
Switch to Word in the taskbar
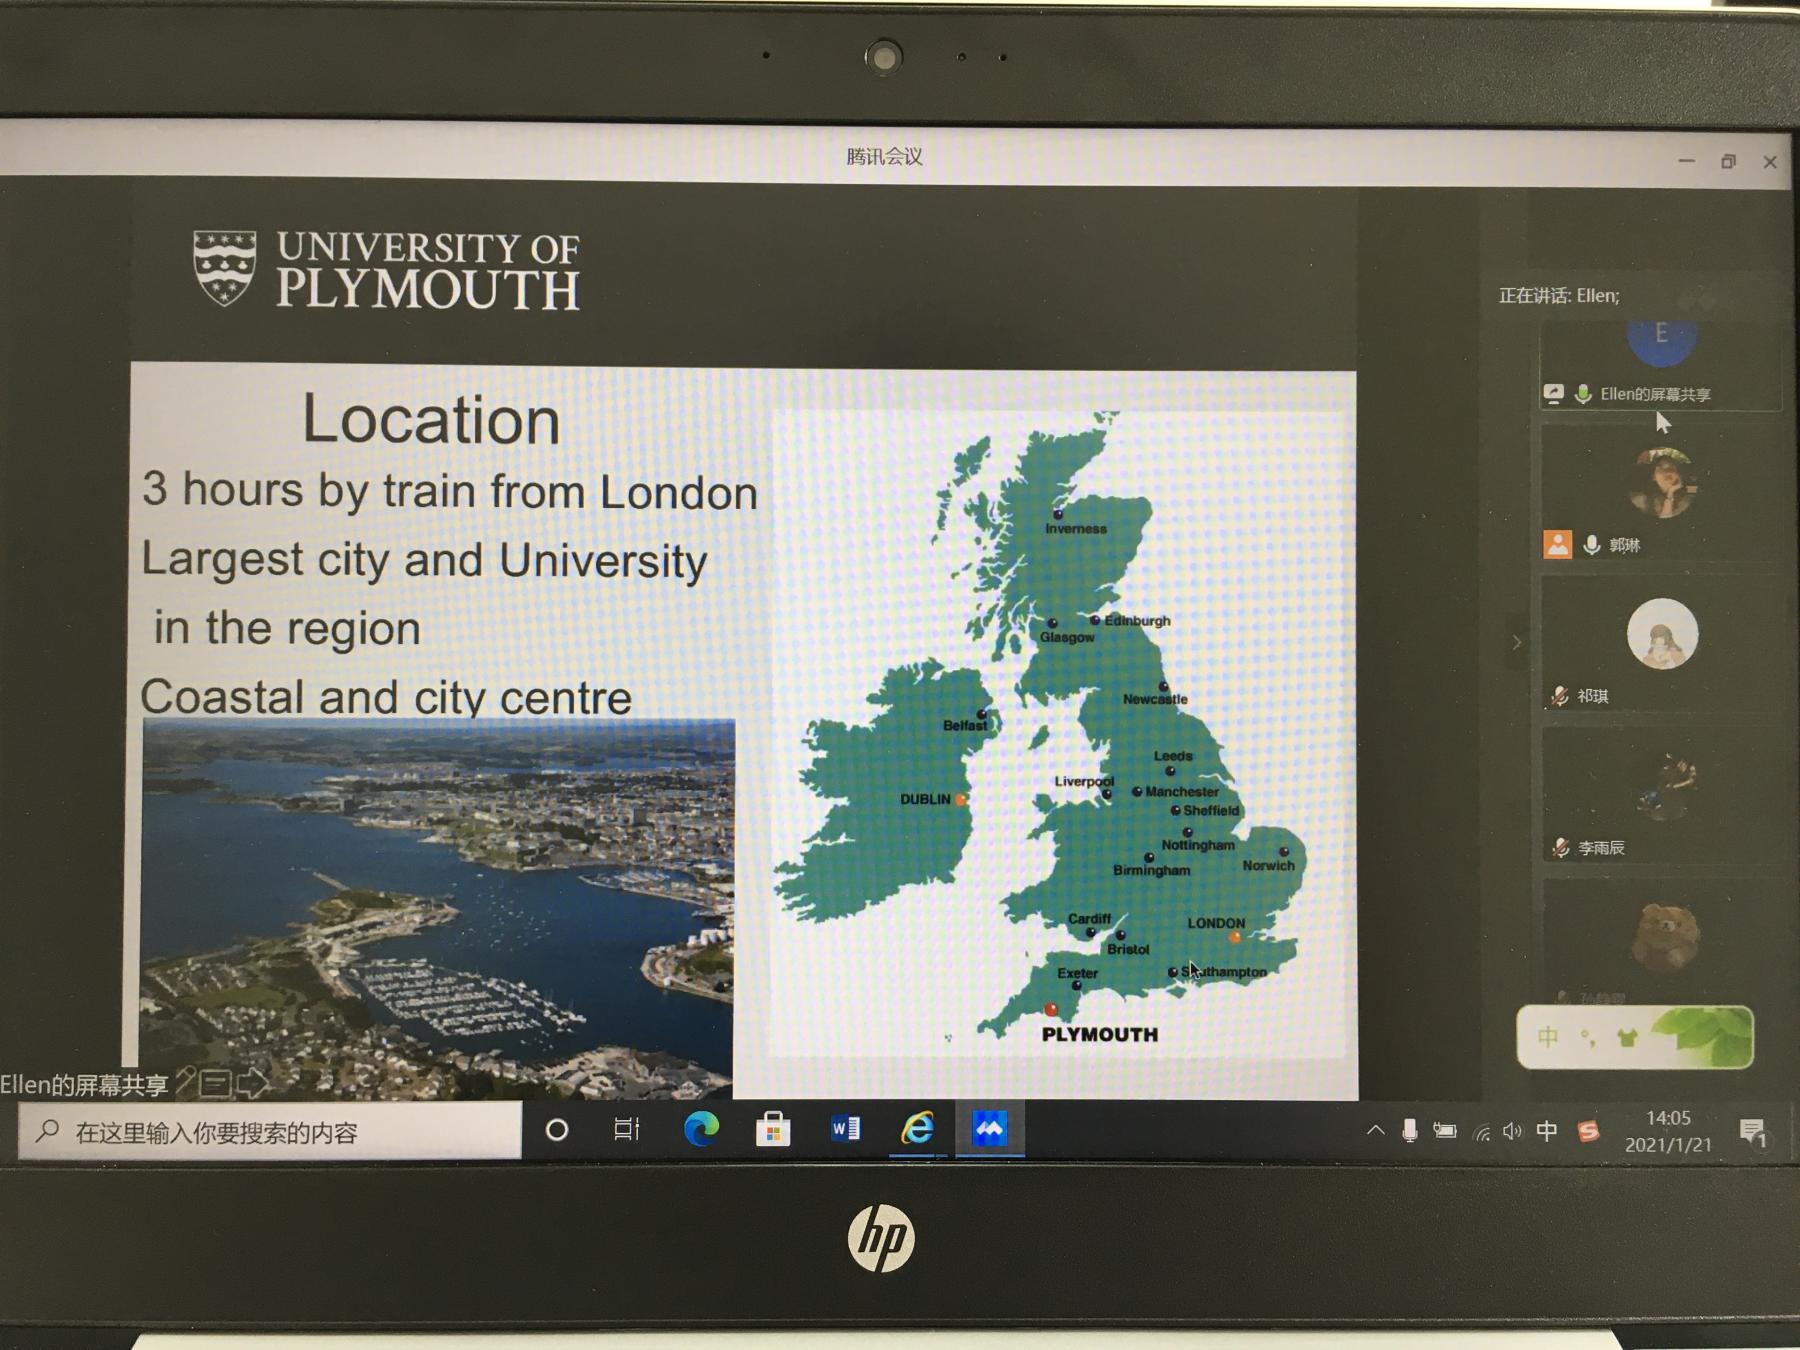coord(845,1130)
